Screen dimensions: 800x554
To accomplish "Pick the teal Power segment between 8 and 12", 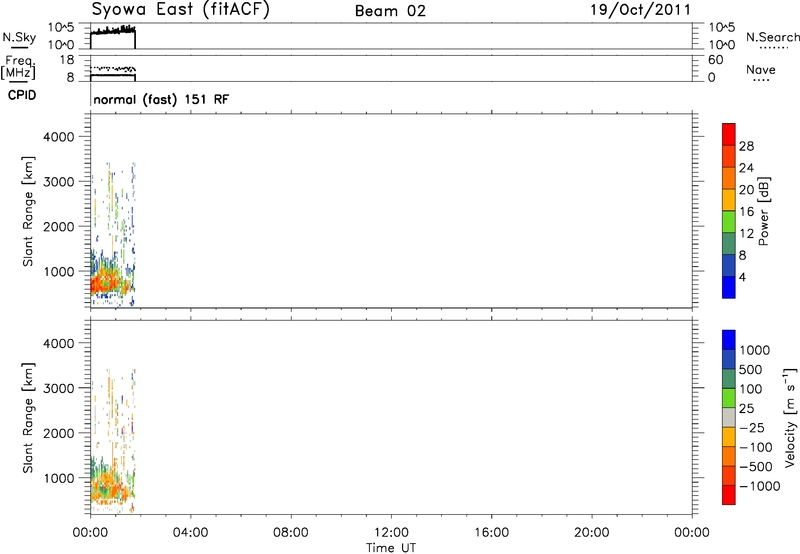I will pyautogui.click(x=729, y=243).
